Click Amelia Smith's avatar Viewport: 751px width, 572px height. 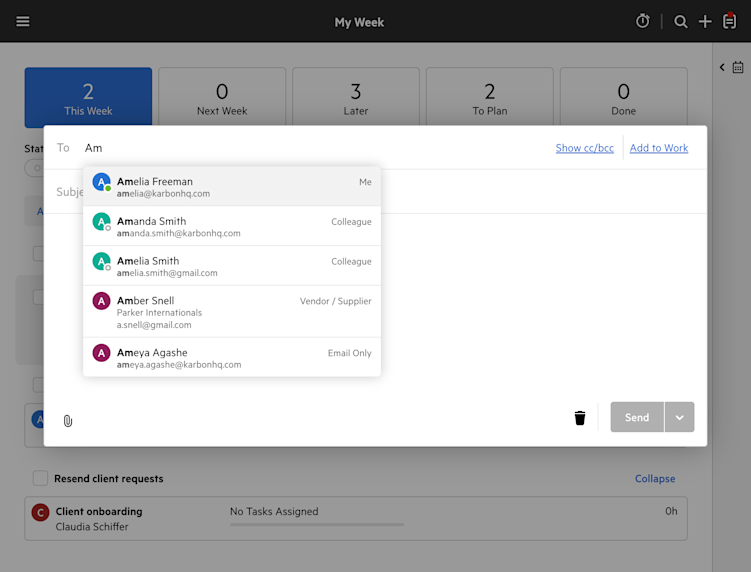coord(102,262)
